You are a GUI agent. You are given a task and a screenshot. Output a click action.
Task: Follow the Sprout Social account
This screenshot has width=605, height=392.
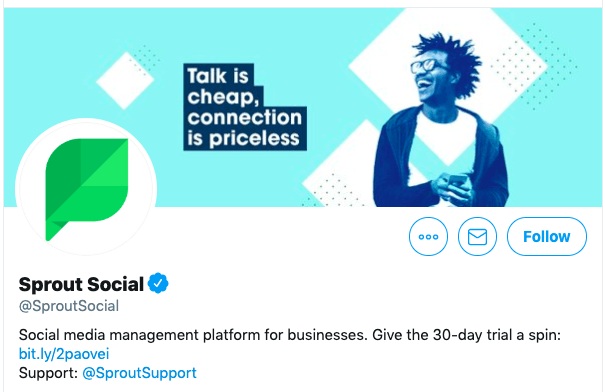(x=547, y=237)
